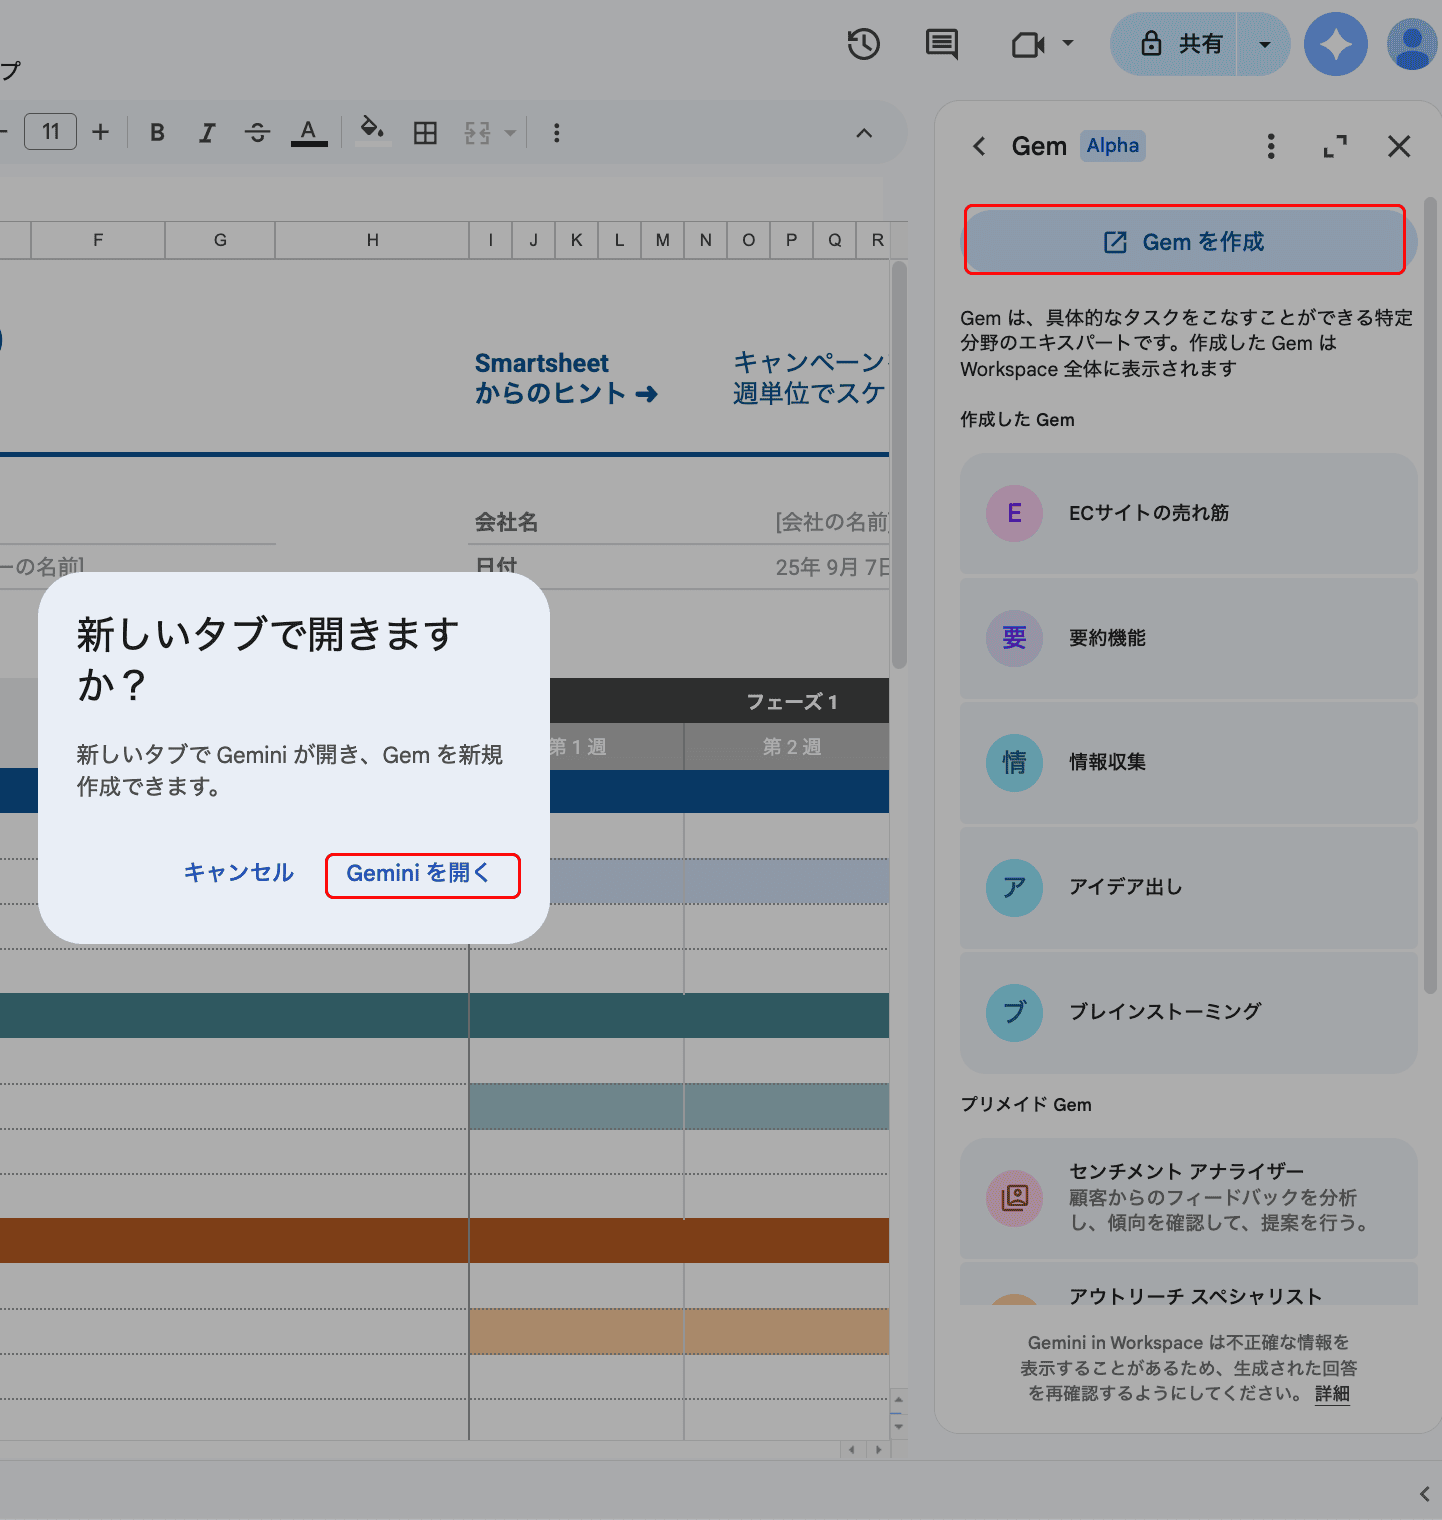Go back with Gem panel arrow

[x=979, y=147]
